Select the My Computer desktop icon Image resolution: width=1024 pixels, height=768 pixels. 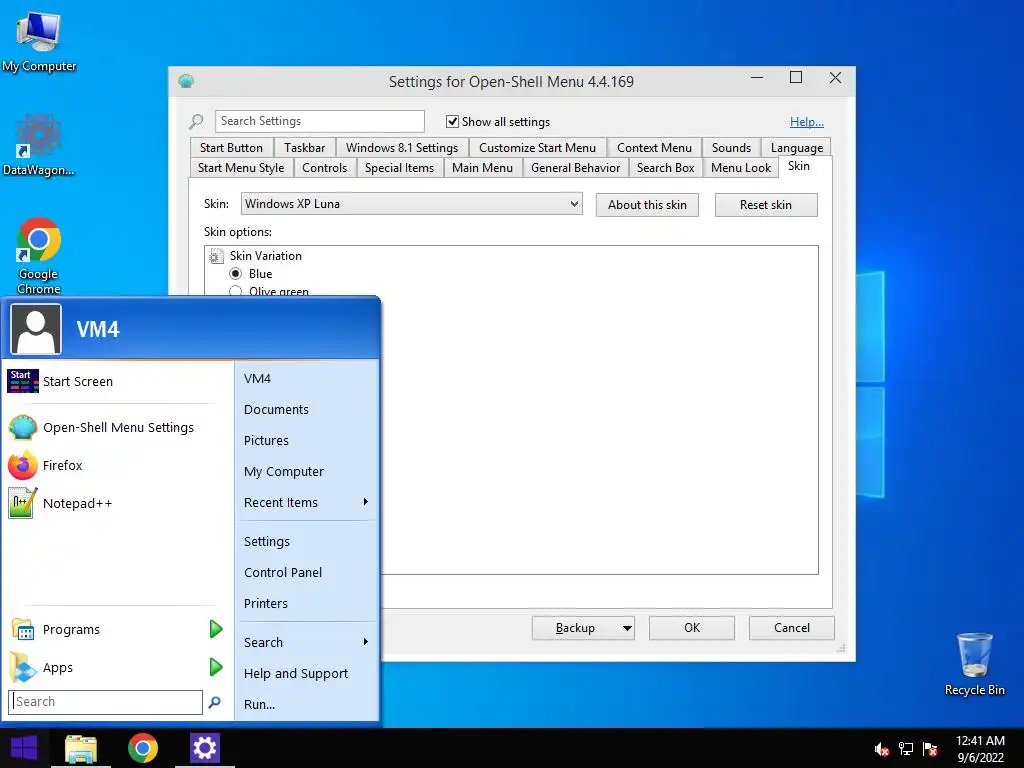click(x=39, y=42)
